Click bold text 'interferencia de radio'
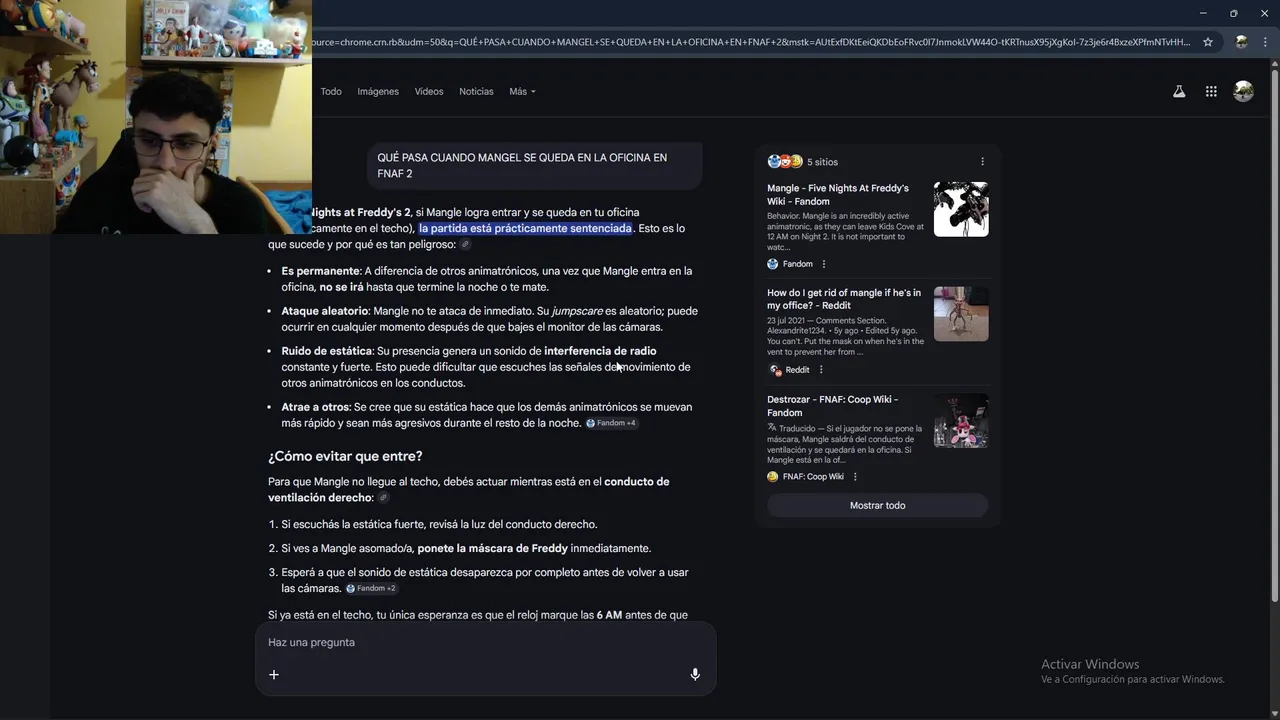1280x720 pixels. (600, 351)
